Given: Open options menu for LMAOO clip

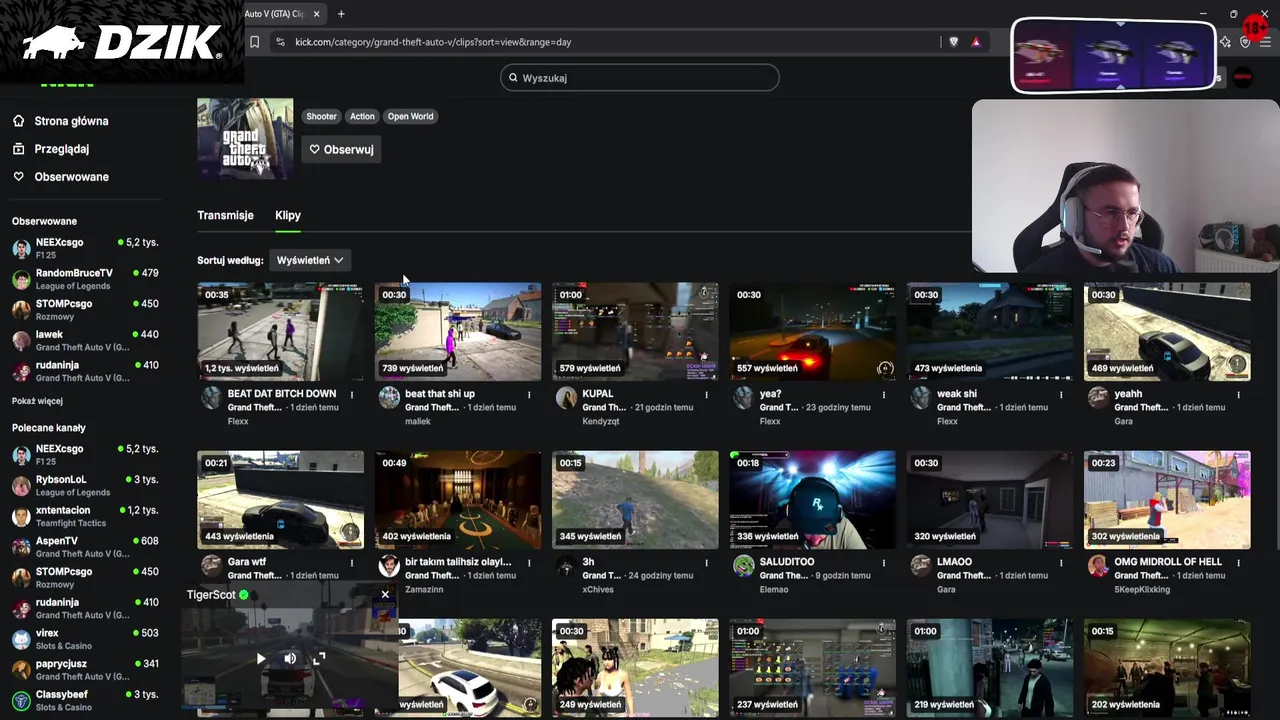Looking at the screenshot, I should [x=1061, y=563].
